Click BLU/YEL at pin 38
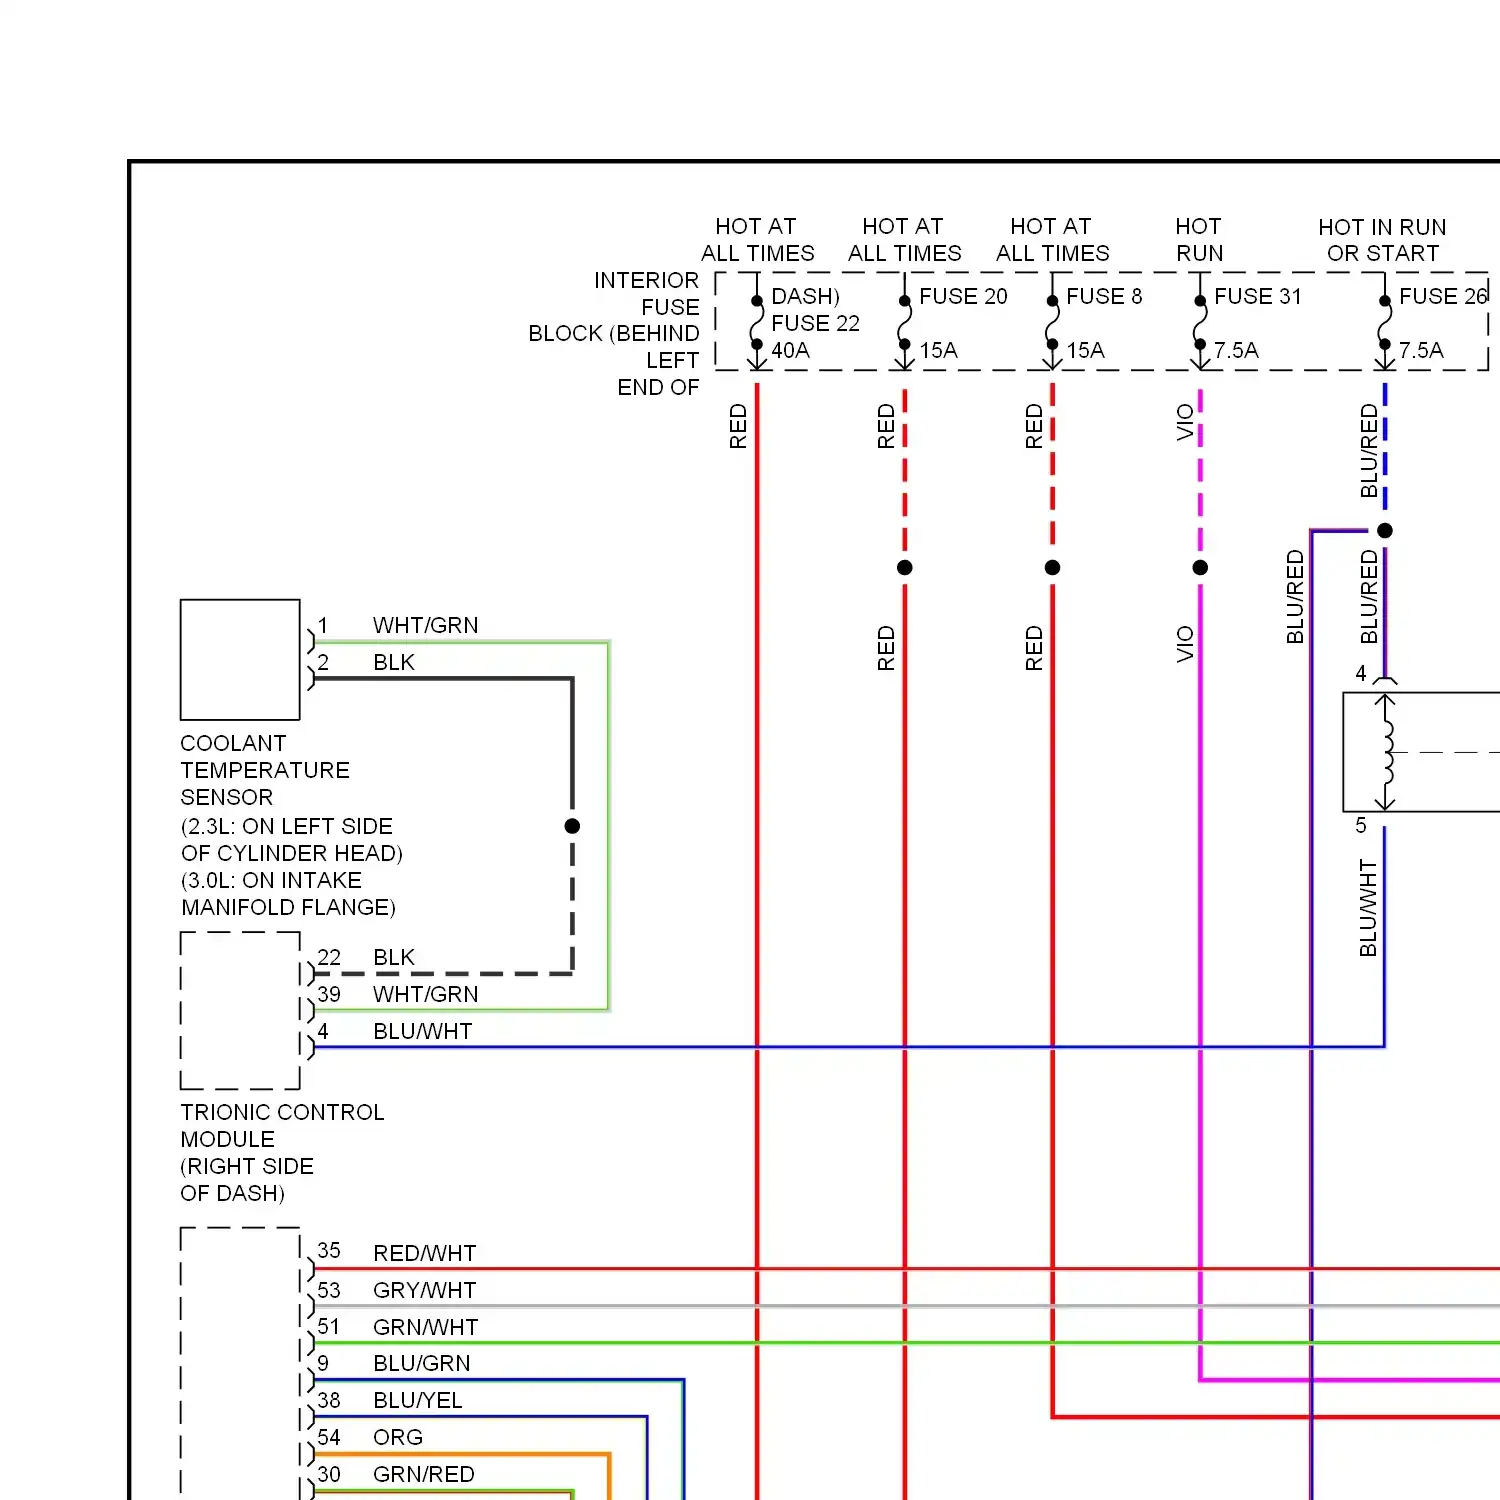 (417, 1400)
